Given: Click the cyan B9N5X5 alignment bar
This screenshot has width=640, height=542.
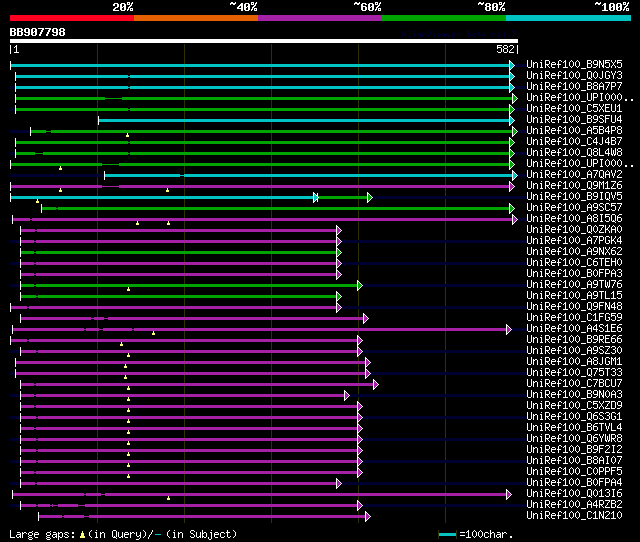Looking at the screenshot, I should tap(260, 65).
